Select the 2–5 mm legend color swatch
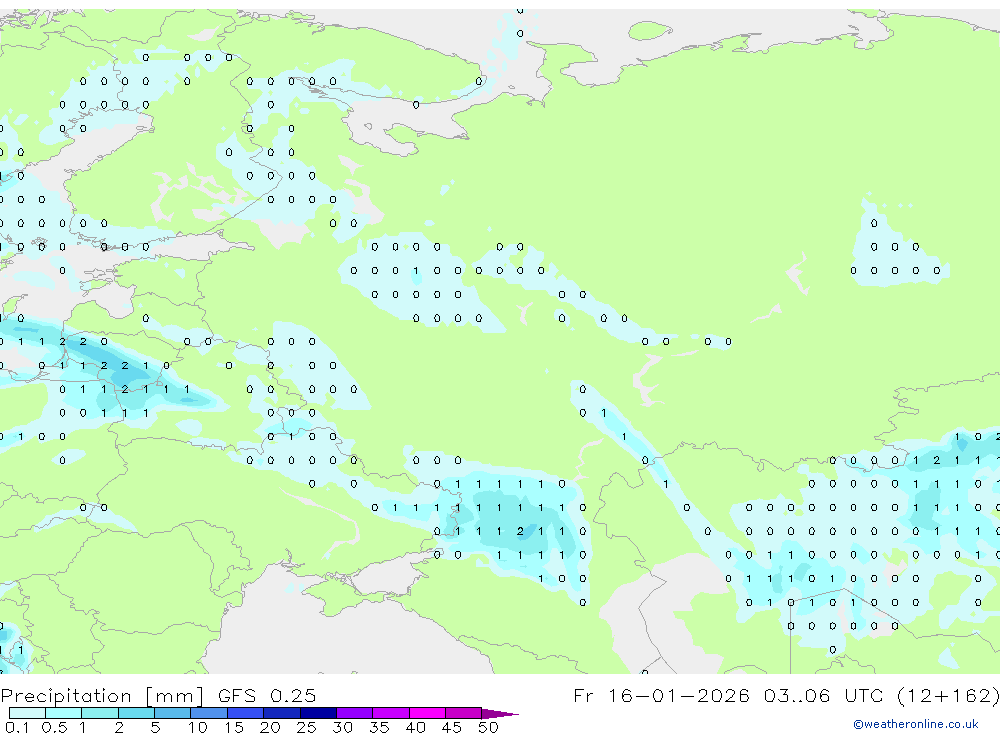 click(136, 713)
